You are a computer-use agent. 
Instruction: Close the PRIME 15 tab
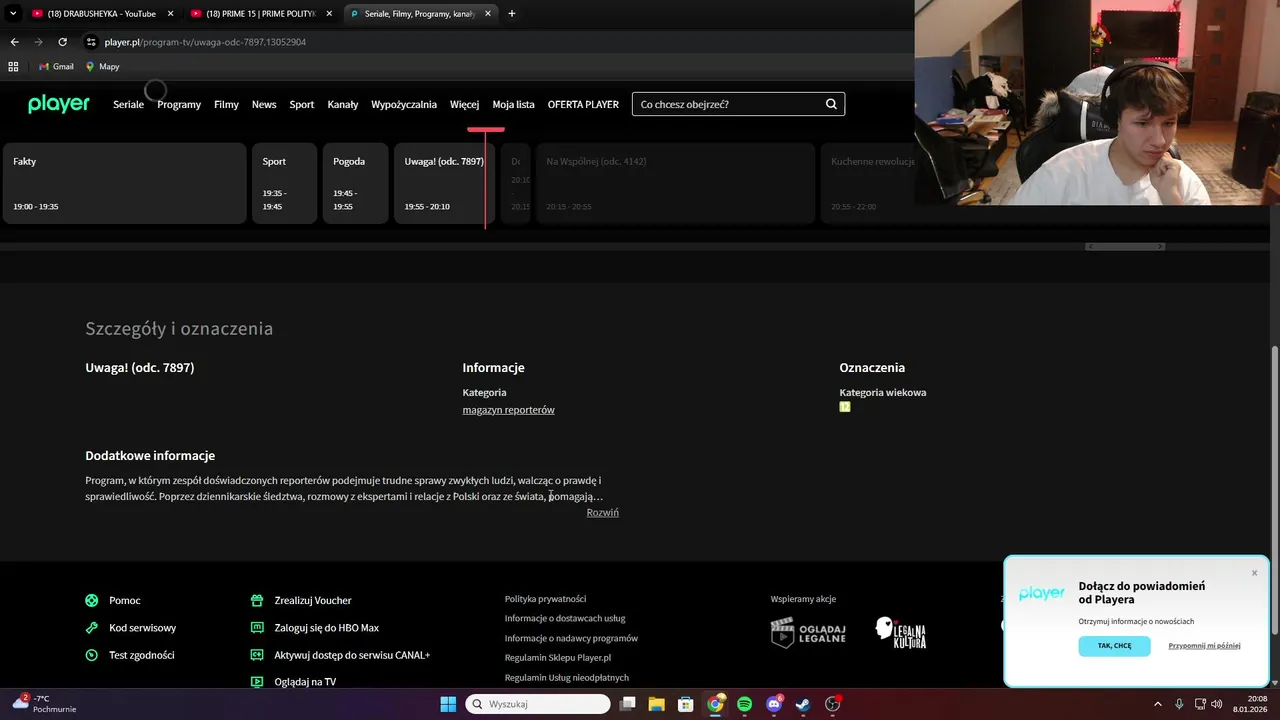click(329, 14)
